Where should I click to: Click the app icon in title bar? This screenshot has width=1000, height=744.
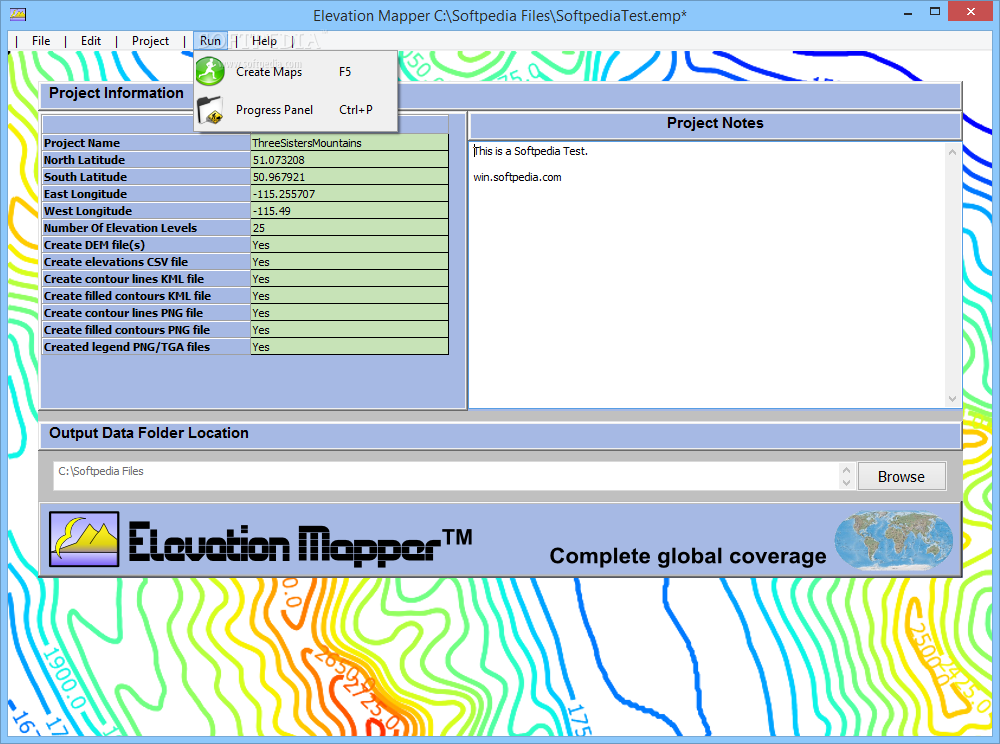[18, 13]
